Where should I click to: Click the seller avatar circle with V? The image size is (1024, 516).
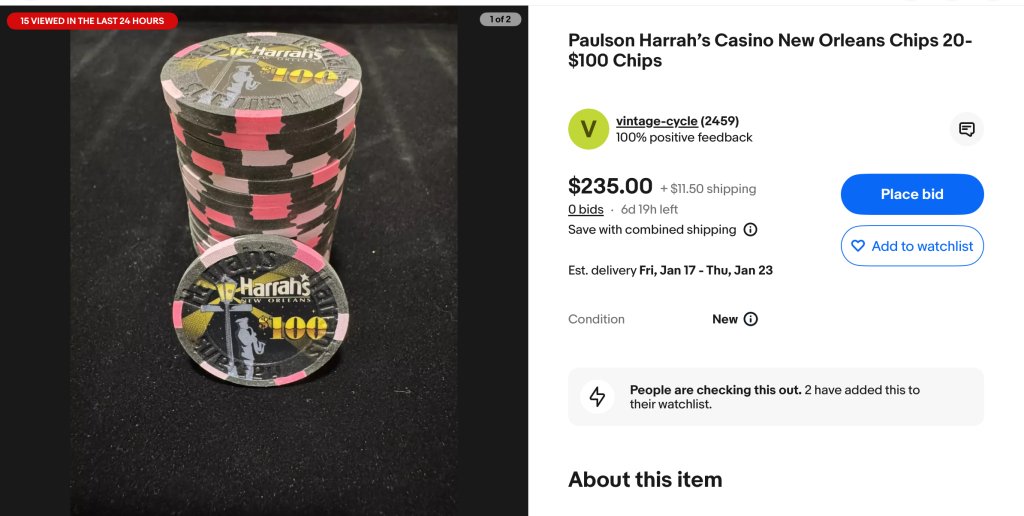point(588,129)
